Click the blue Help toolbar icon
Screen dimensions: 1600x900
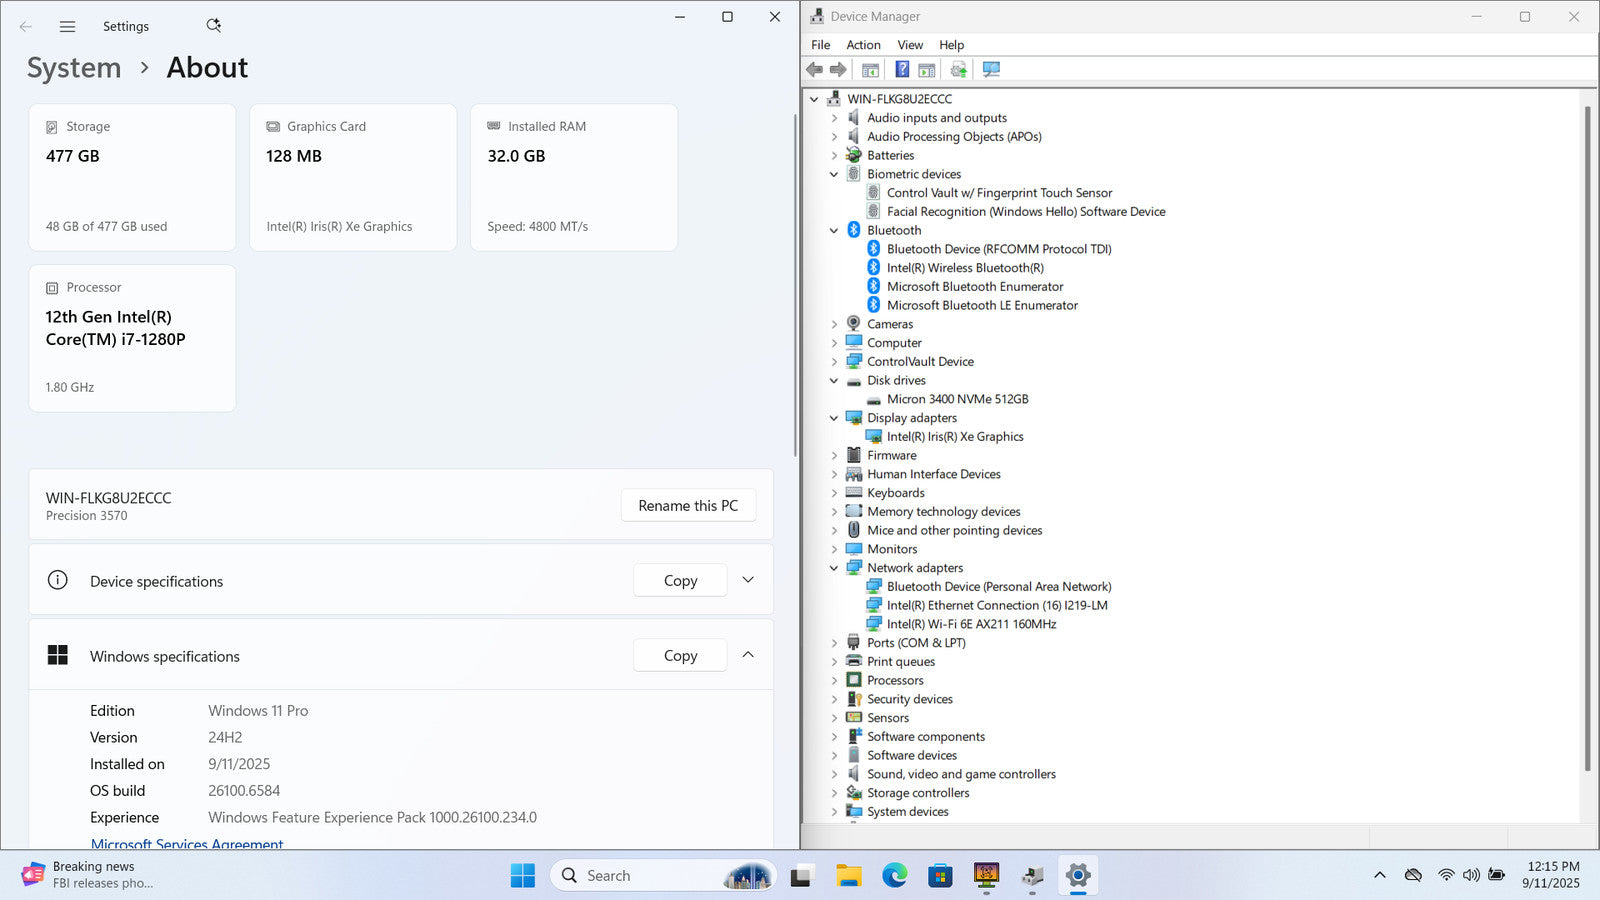pos(902,70)
